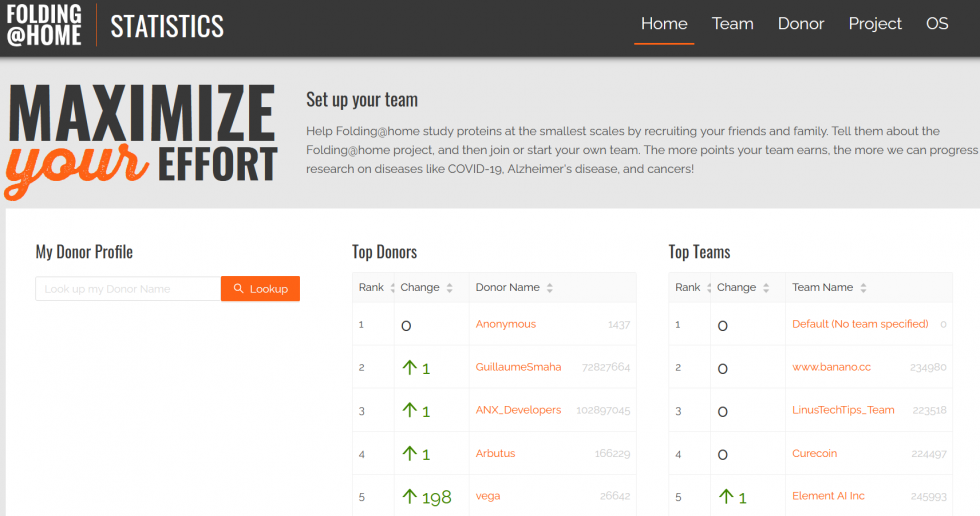Sort Top Teams by Team Name arrows
Screen dimensions: 980x516
863,288
